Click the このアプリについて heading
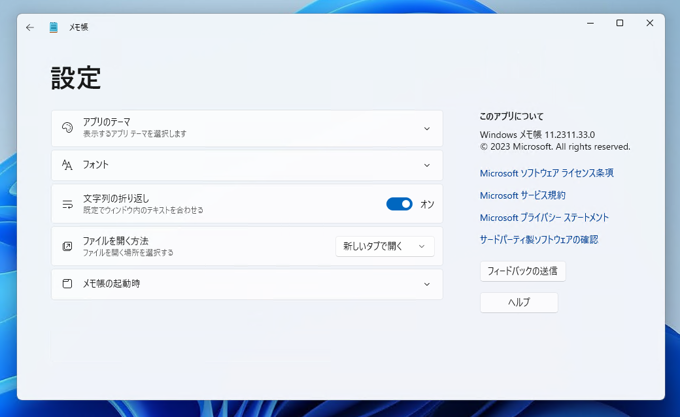Image resolution: width=680 pixels, height=417 pixels. [511, 116]
